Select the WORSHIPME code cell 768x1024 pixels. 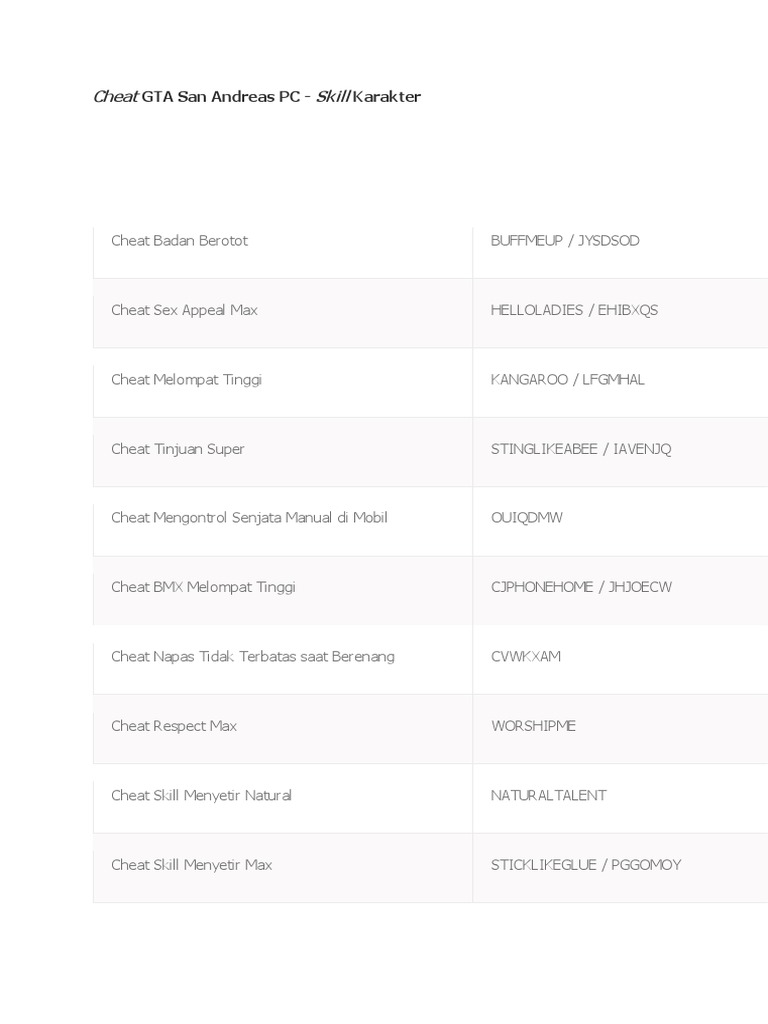tap(533, 726)
